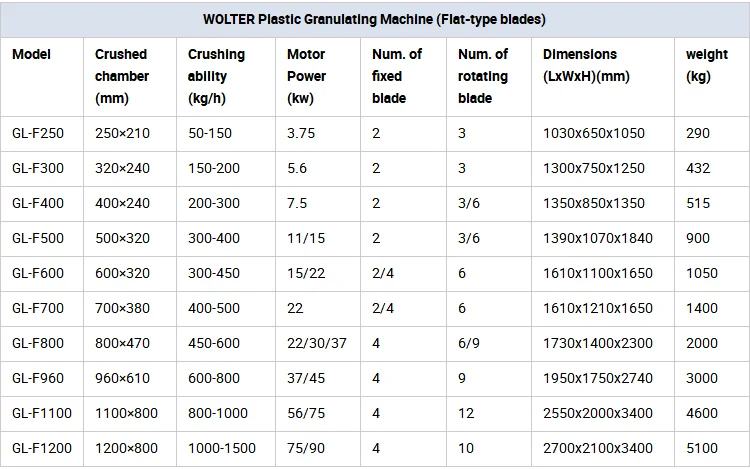Select the Model column header
This screenshot has height=469, width=750.
click(x=31, y=55)
